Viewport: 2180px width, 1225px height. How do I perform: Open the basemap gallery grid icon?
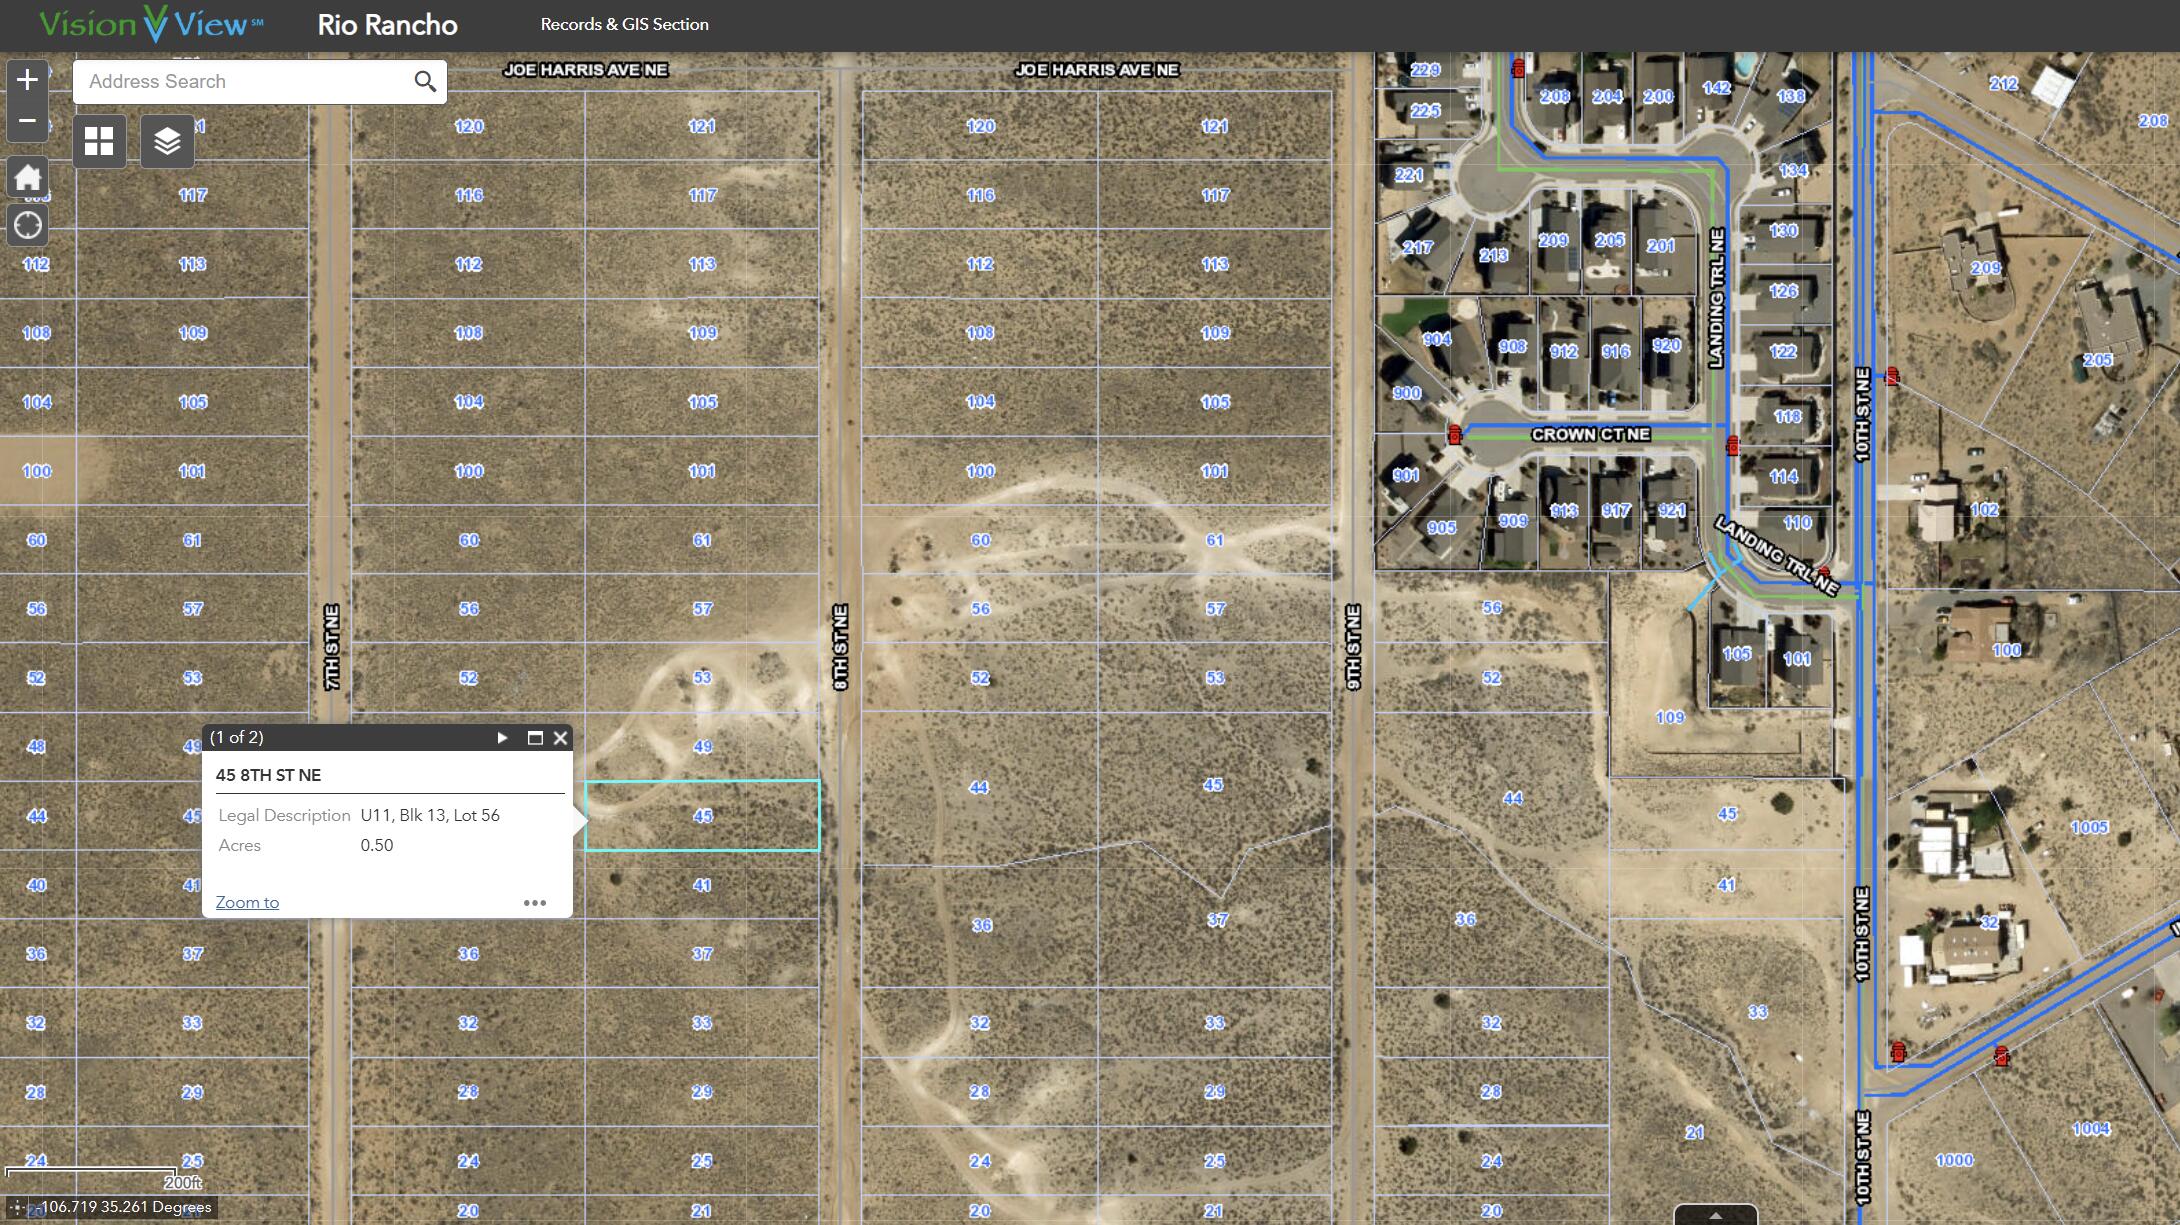[x=99, y=142]
